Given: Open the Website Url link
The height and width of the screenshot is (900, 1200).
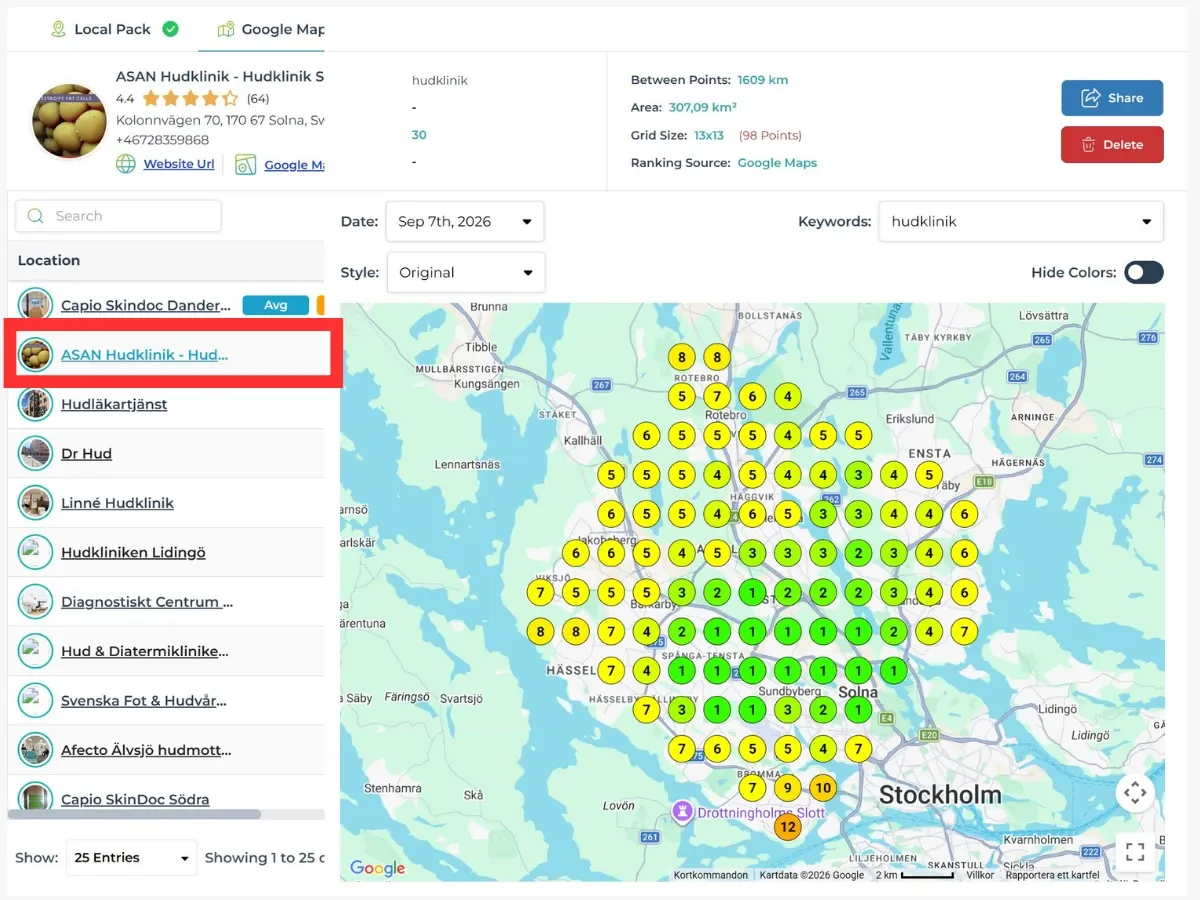Looking at the screenshot, I should click(x=179, y=164).
